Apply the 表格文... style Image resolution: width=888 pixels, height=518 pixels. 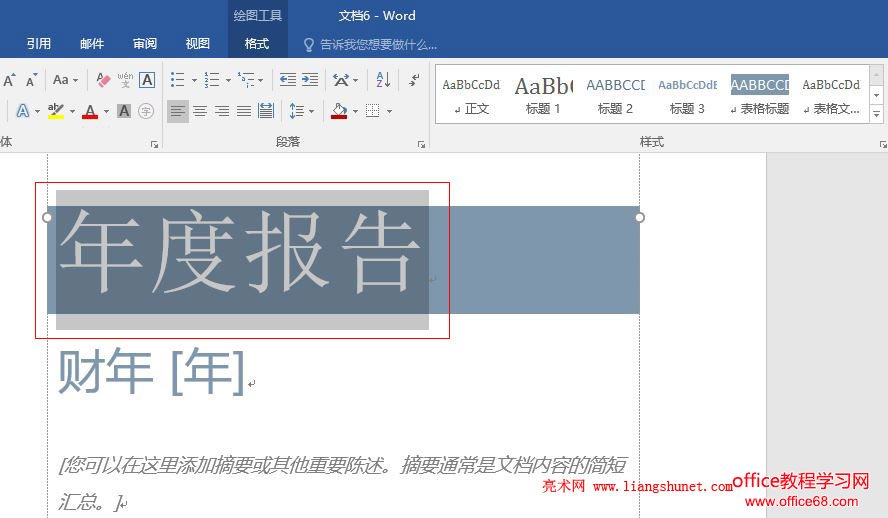coord(831,95)
